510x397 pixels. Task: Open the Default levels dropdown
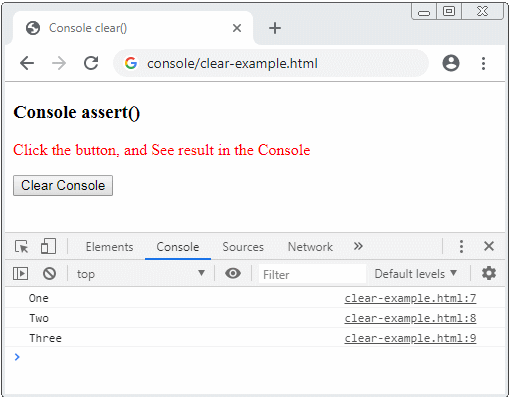(x=415, y=274)
